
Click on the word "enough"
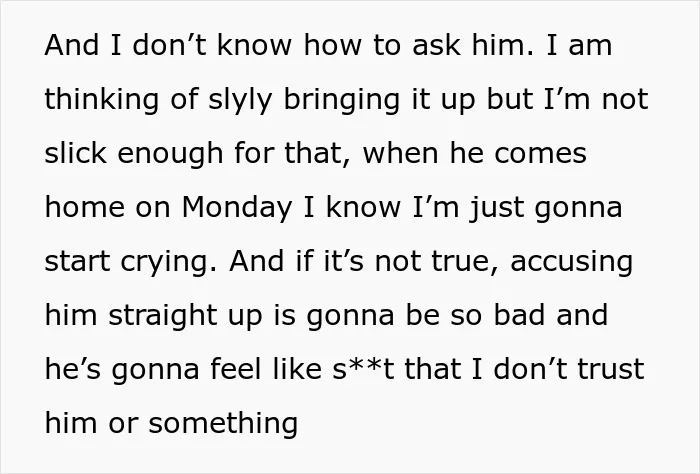tap(170, 154)
